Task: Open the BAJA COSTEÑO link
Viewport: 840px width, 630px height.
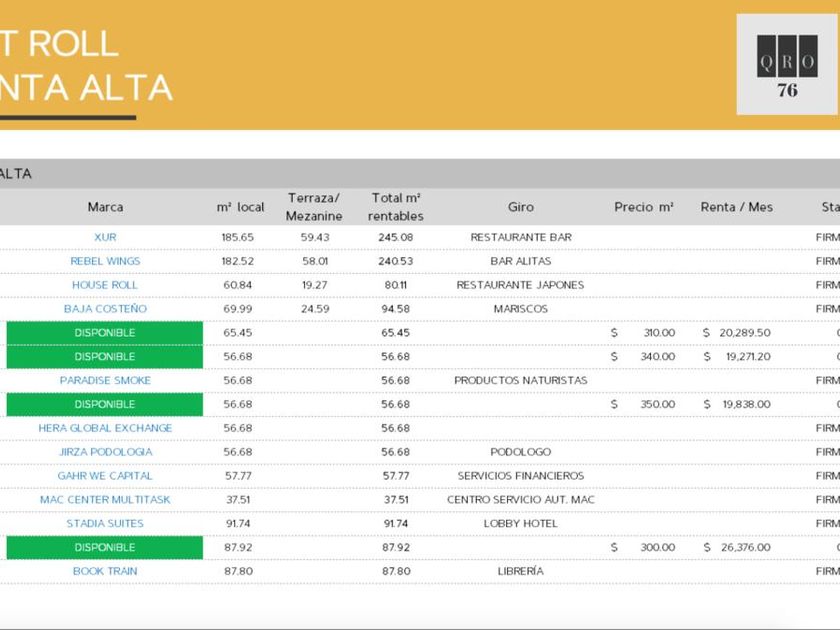Action: [105, 309]
